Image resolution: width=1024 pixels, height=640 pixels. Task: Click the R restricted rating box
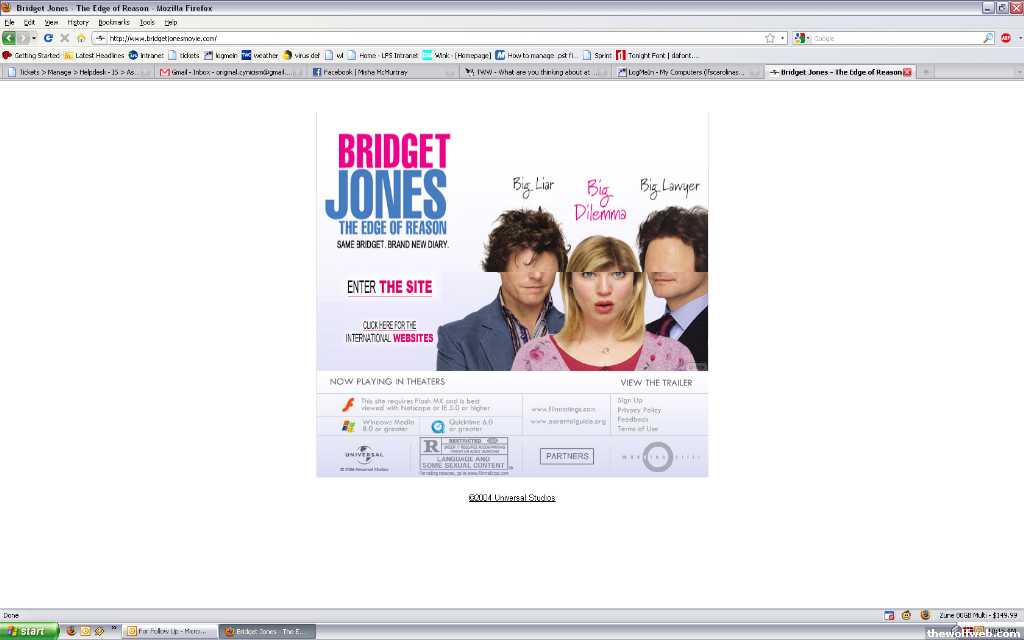click(x=464, y=454)
